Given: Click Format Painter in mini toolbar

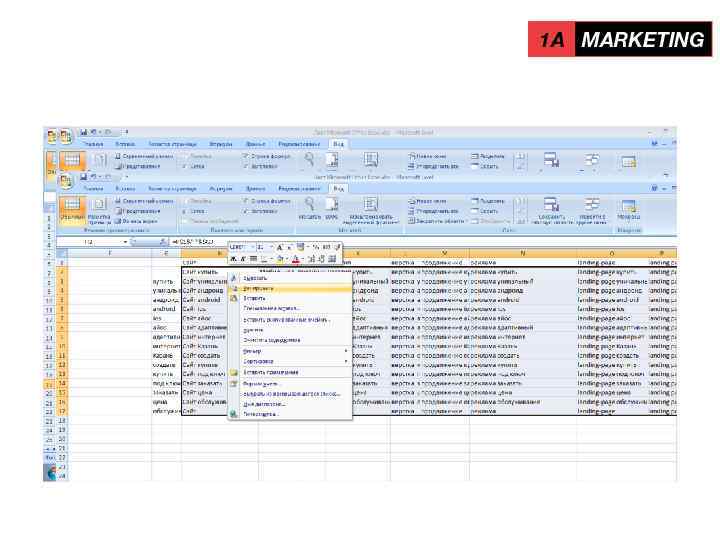Looking at the screenshot, I should 337,248.
